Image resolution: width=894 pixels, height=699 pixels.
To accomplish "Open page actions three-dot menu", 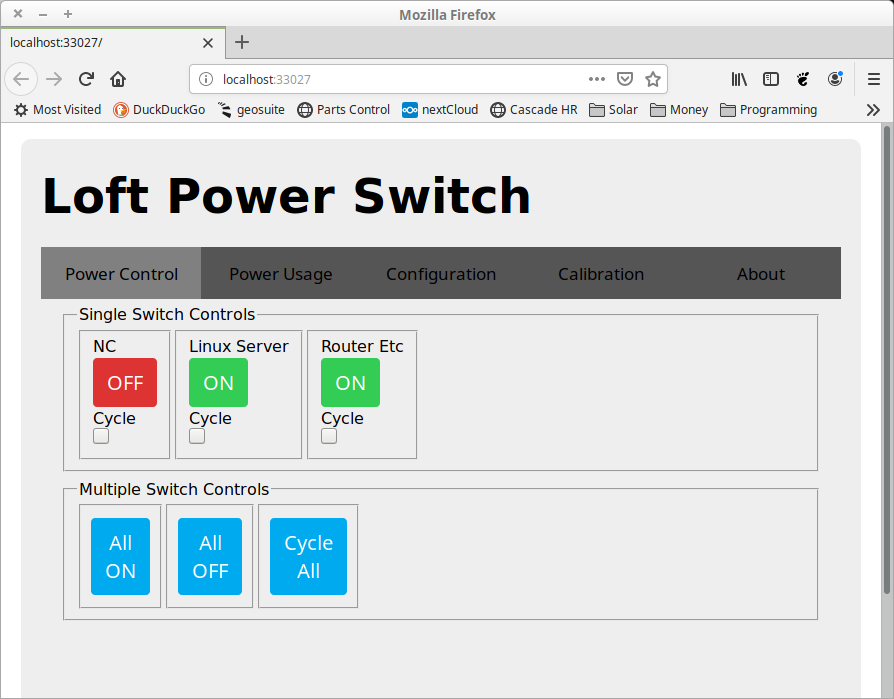I will tap(597, 79).
